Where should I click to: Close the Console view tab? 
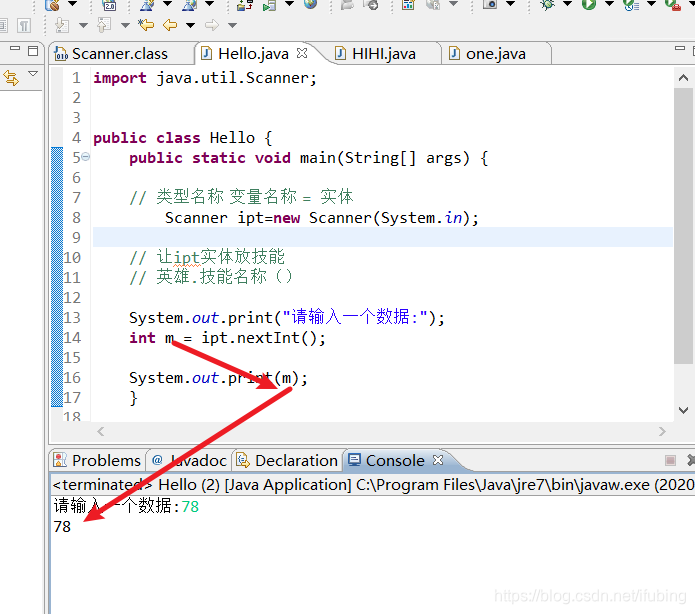(438, 460)
